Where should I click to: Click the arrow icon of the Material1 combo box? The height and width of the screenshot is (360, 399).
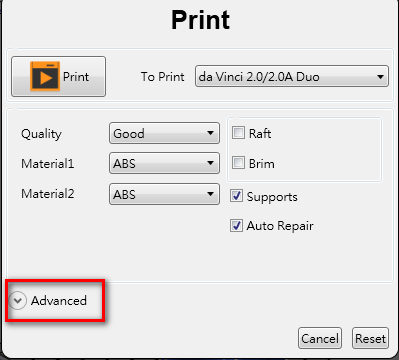[210, 163]
